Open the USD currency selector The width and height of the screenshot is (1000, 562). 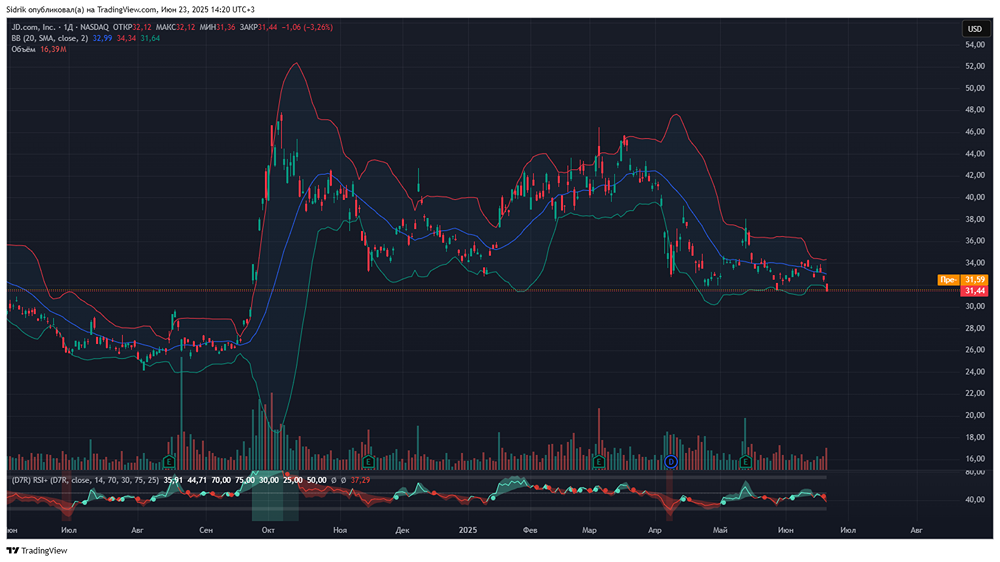click(974, 29)
